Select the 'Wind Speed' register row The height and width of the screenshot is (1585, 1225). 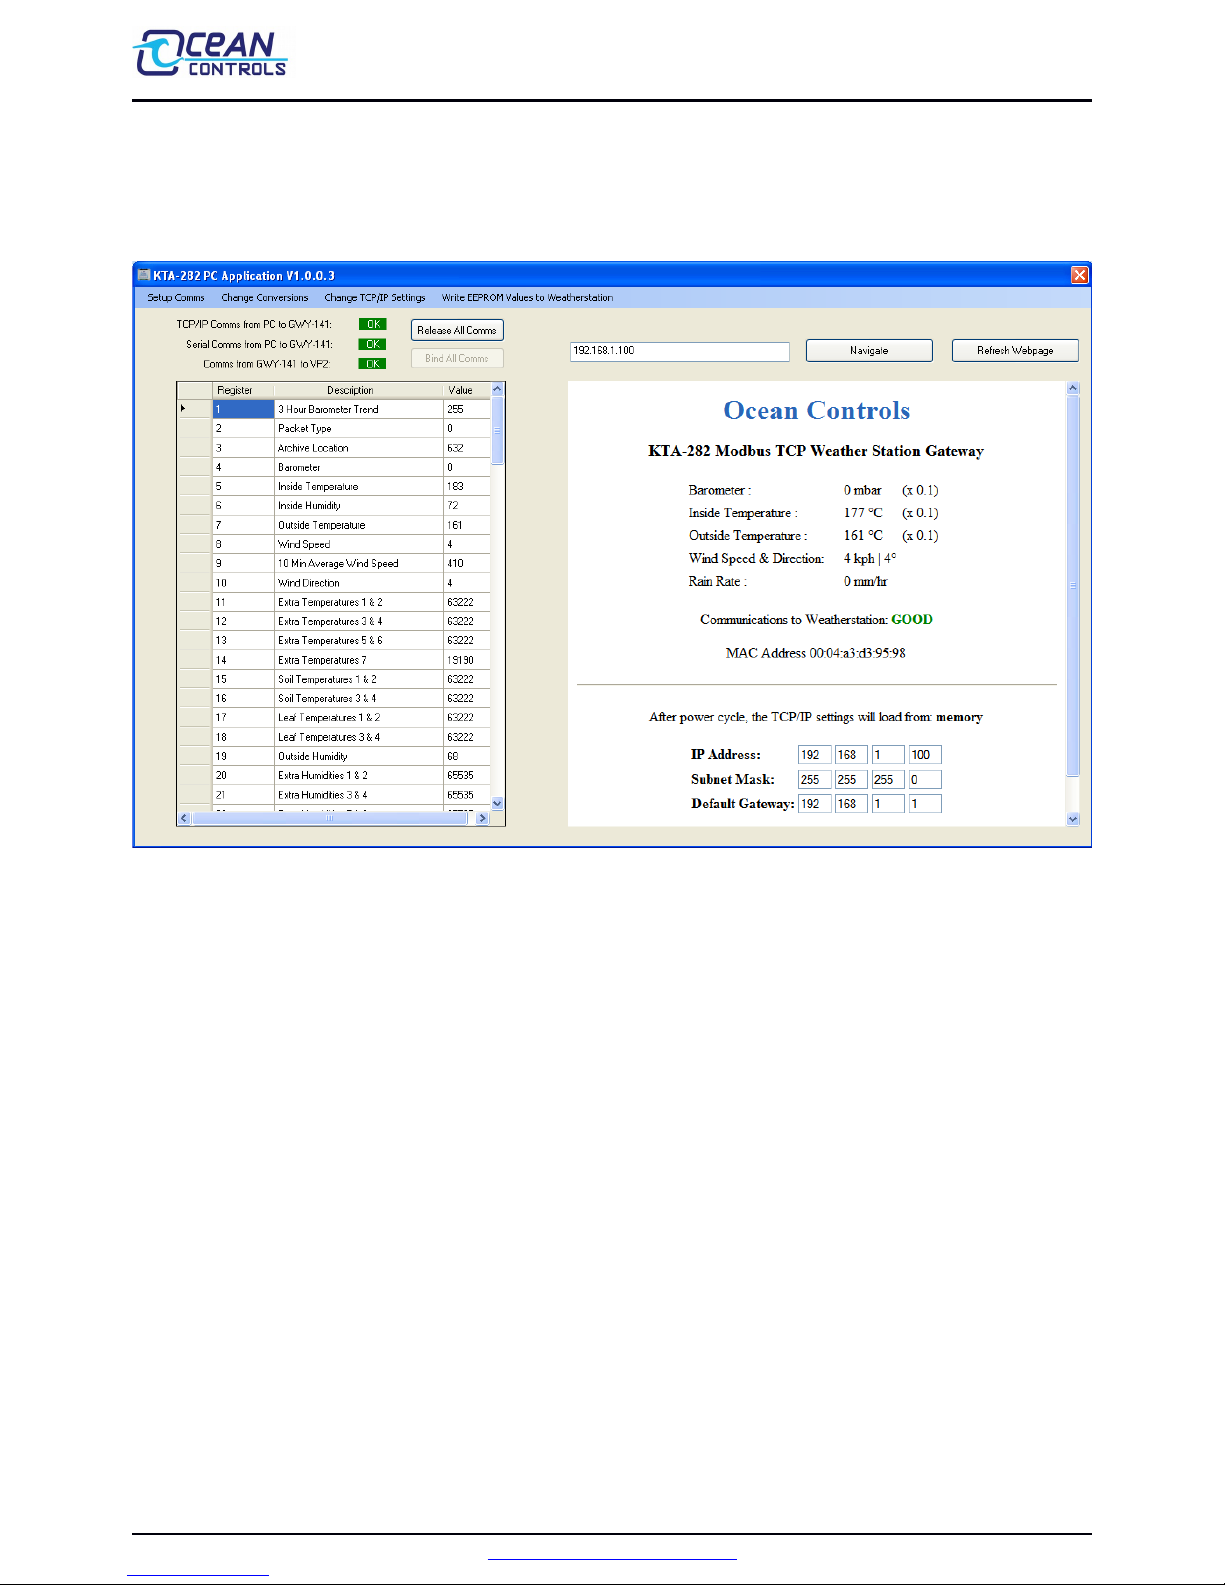(334, 544)
